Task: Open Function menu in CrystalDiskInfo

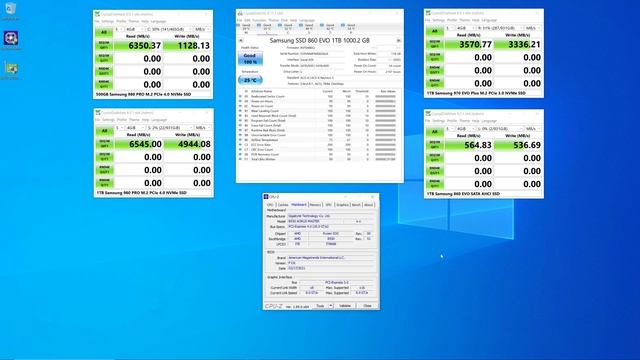Action: point(259,20)
